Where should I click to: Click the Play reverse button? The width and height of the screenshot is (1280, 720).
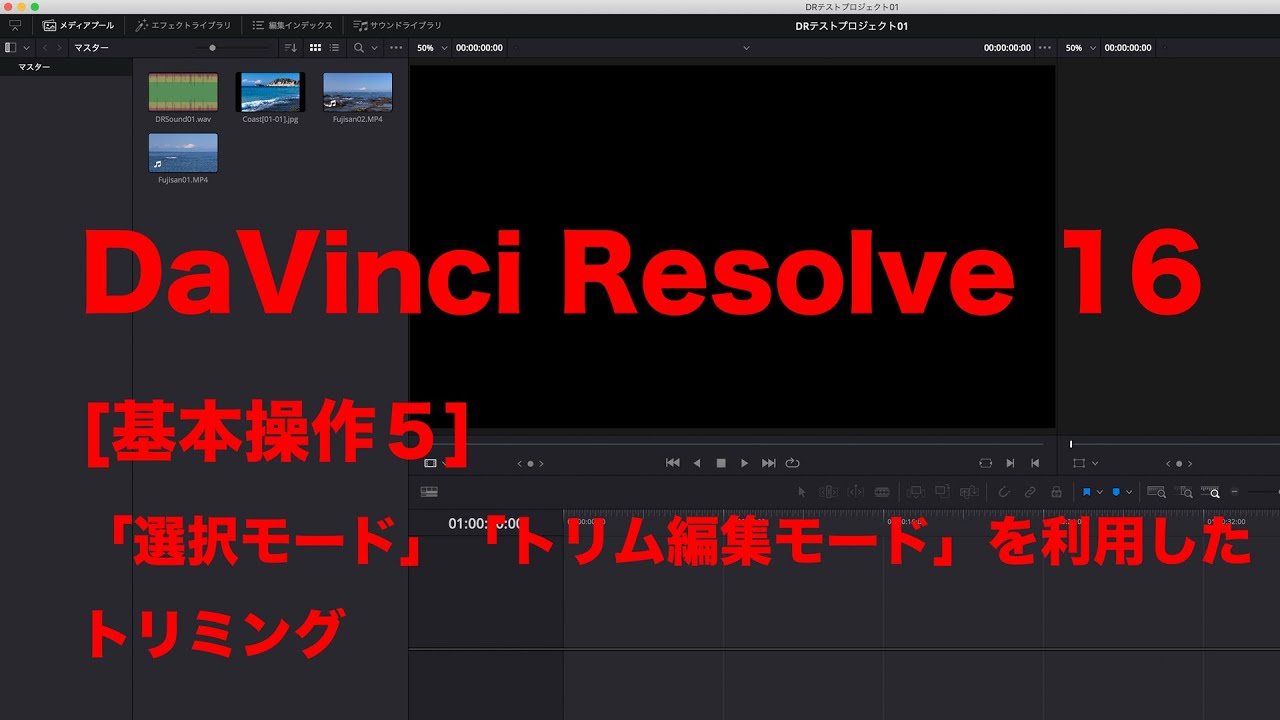click(x=697, y=463)
